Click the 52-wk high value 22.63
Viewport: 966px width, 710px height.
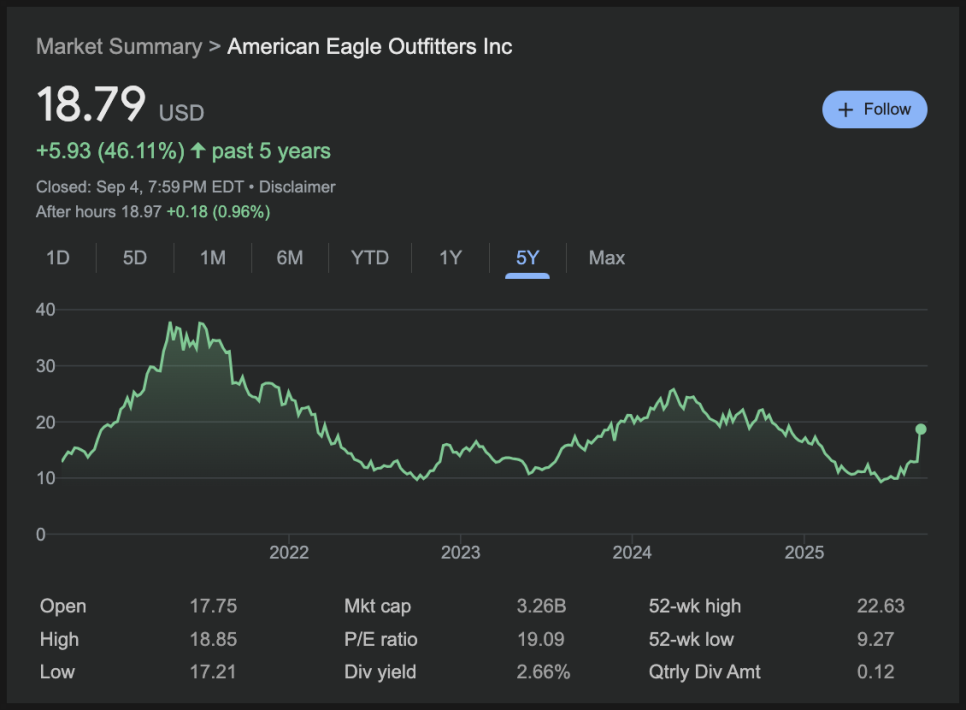tap(880, 606)
